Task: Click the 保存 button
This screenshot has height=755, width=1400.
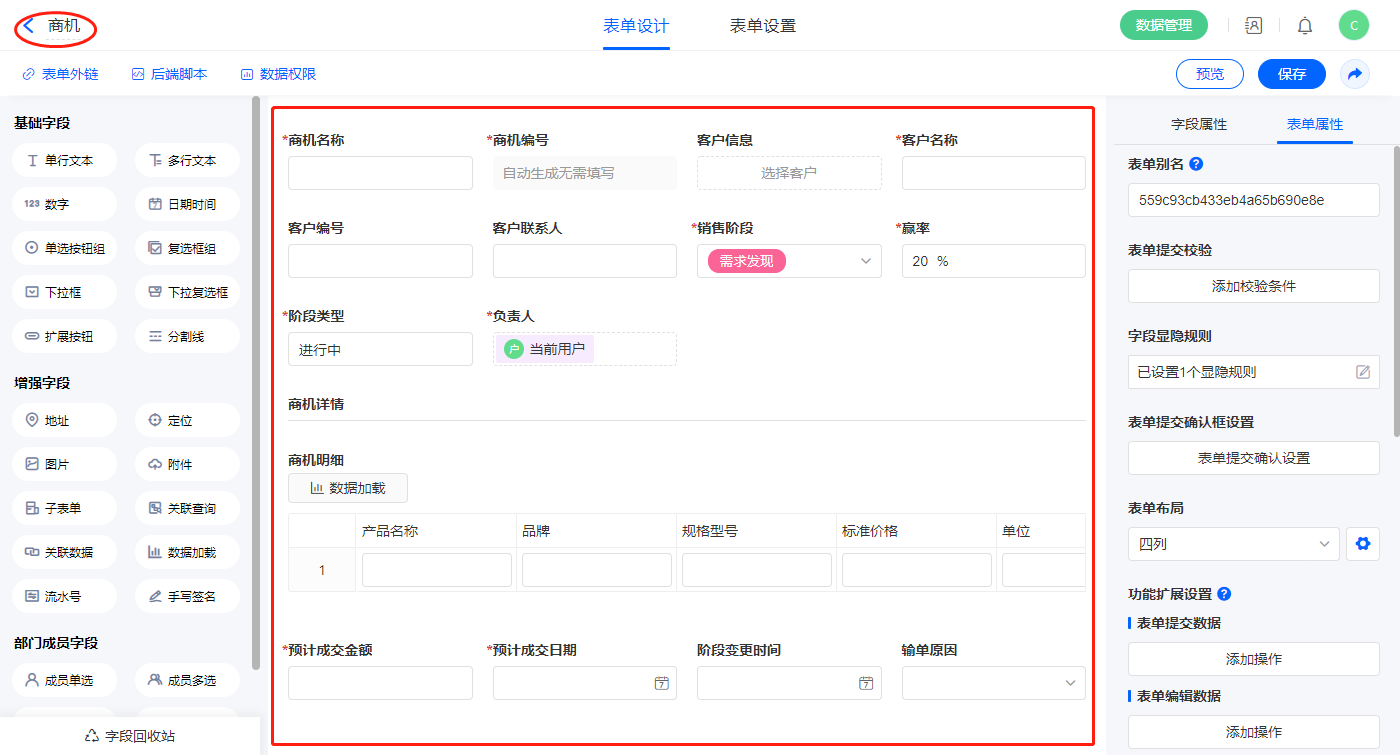Action: pyautogui.click(x=1291, y=74)
